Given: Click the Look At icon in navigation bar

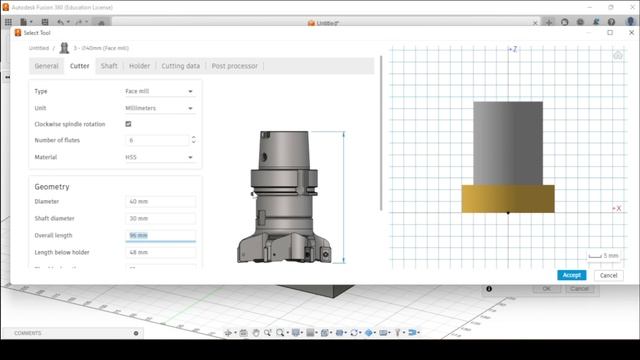Looking at the screenshot, I should point(243,333).
